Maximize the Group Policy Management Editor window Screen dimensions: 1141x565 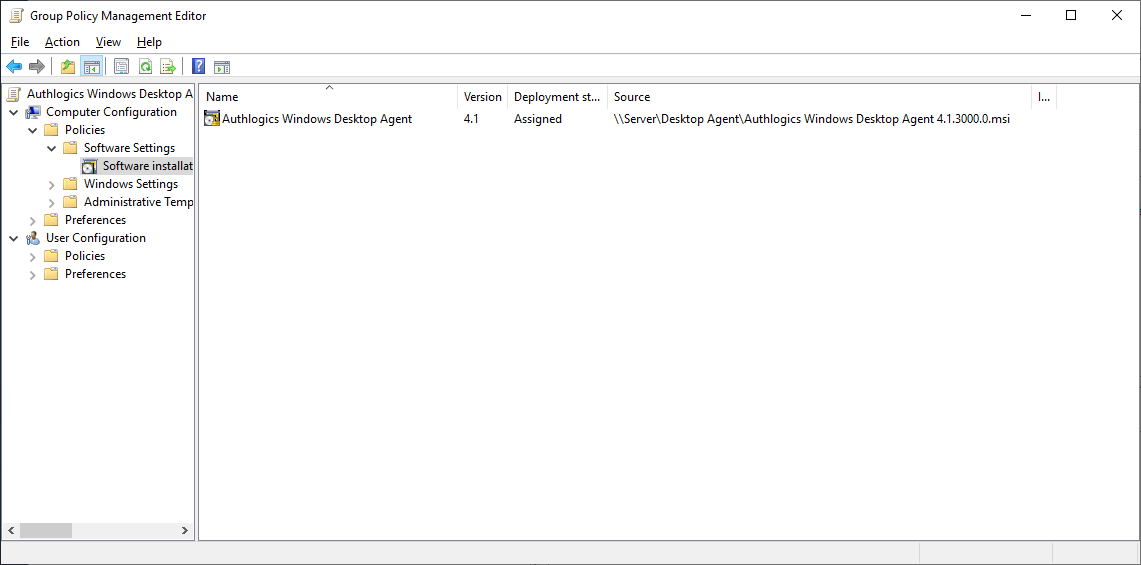coord(1071,15)
